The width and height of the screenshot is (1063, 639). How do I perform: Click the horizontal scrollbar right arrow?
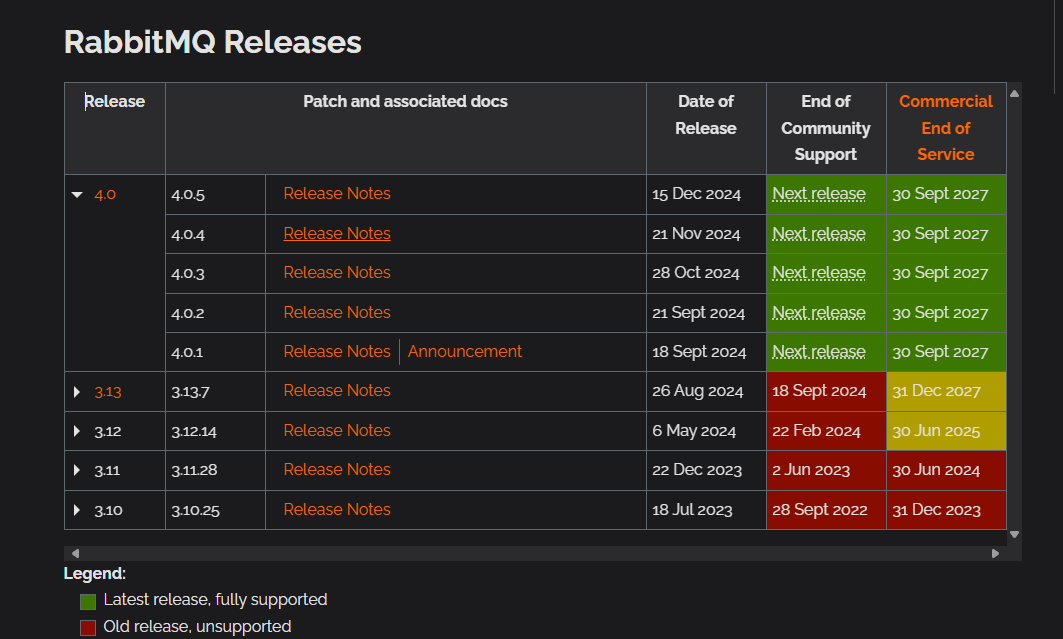point(995,554)
